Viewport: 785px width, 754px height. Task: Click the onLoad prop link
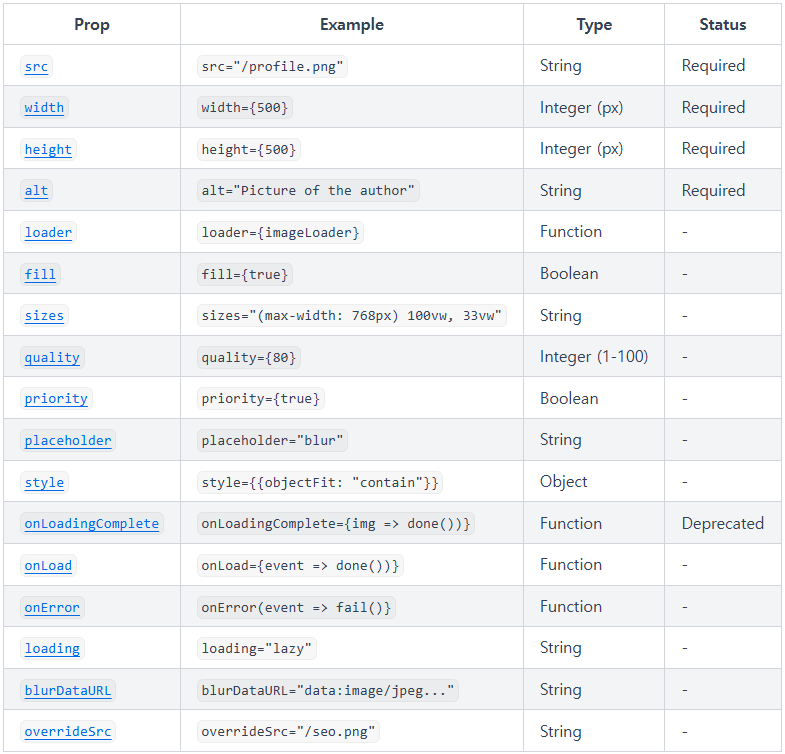48,566
